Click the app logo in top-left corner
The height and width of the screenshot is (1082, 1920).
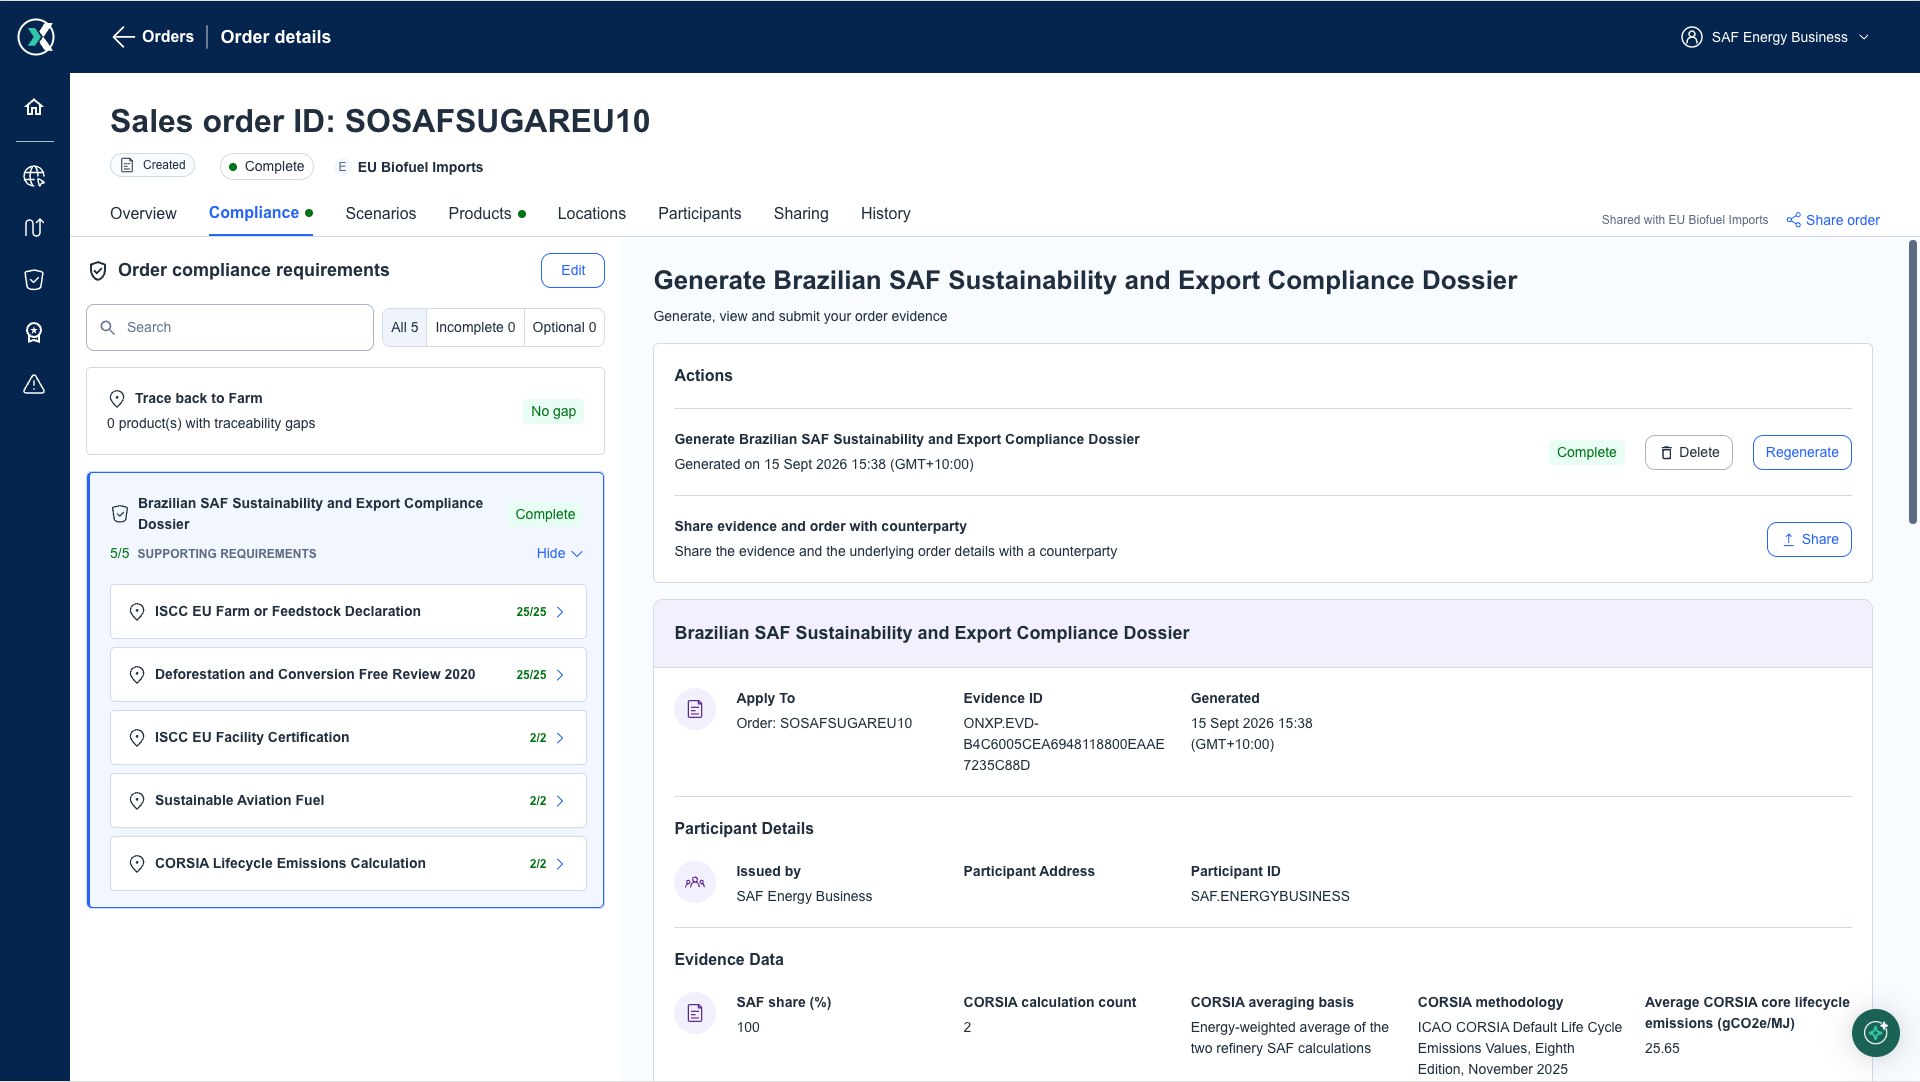pos(36,37)
